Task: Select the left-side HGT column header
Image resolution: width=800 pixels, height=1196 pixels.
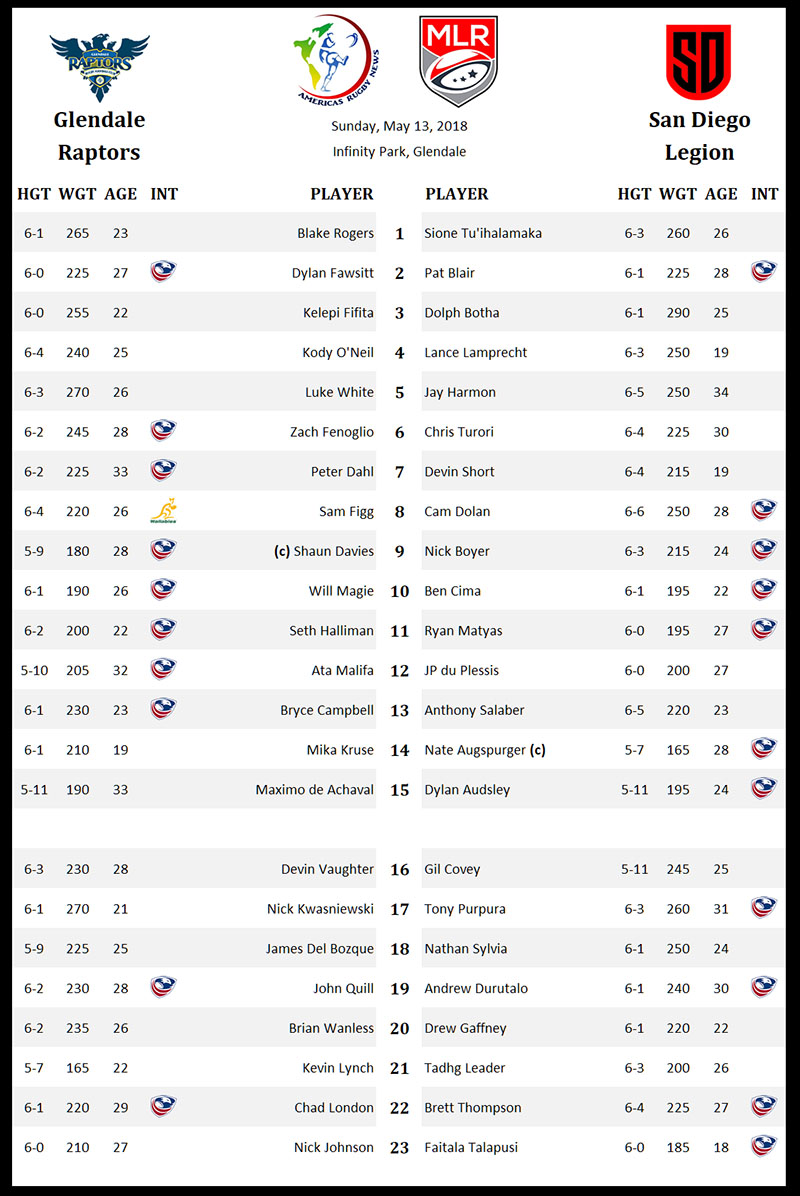Action: click(34, 194)
